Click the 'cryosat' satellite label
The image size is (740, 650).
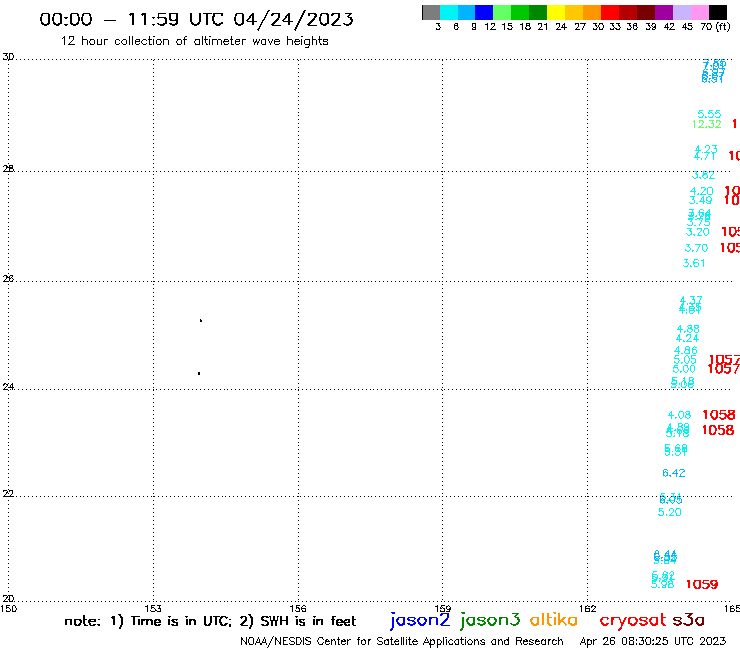click(x=633, y=620)
